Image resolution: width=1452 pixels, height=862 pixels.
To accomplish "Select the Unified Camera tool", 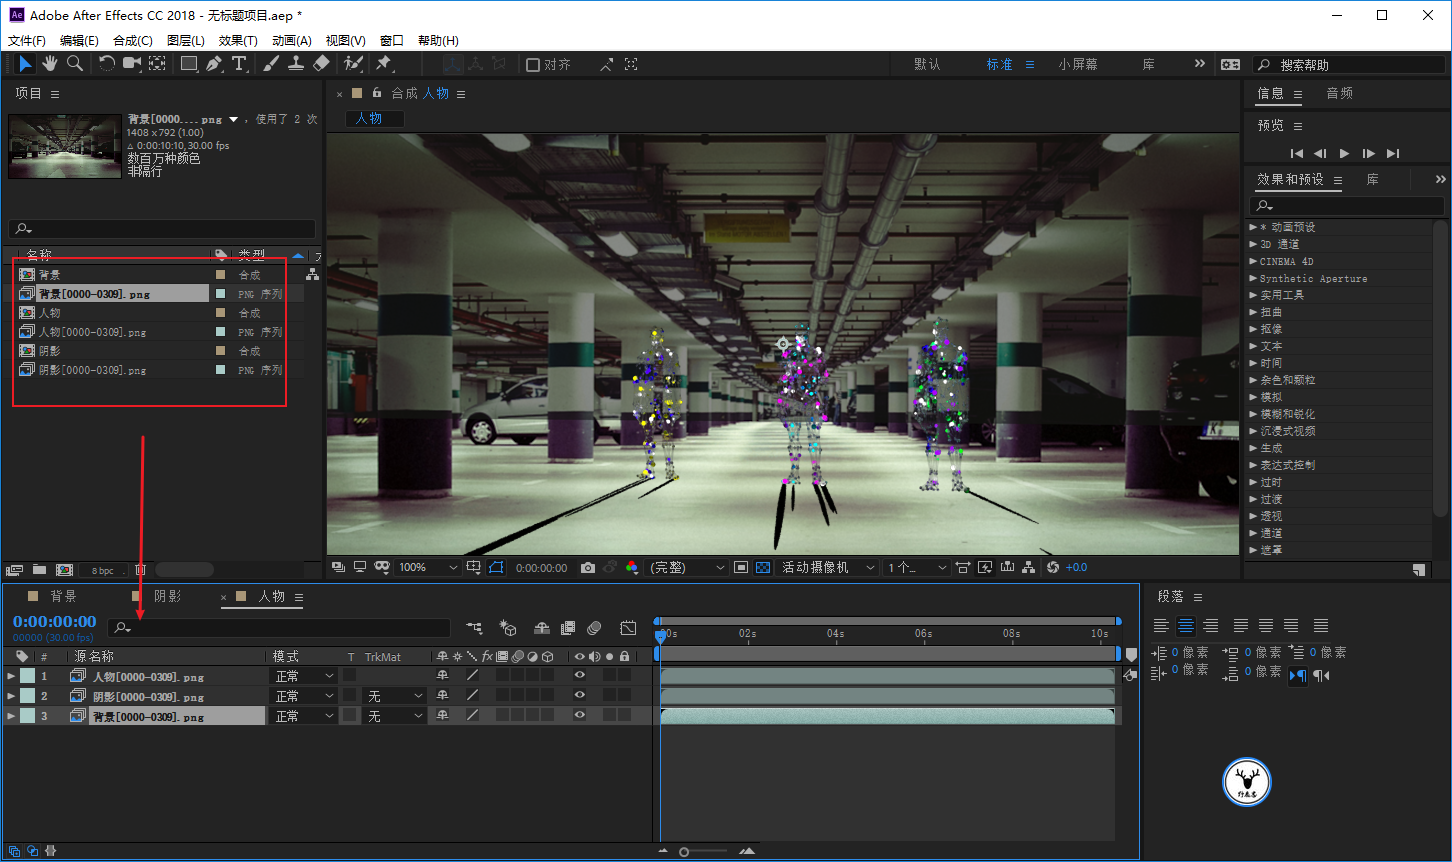I will pos(132,64).
